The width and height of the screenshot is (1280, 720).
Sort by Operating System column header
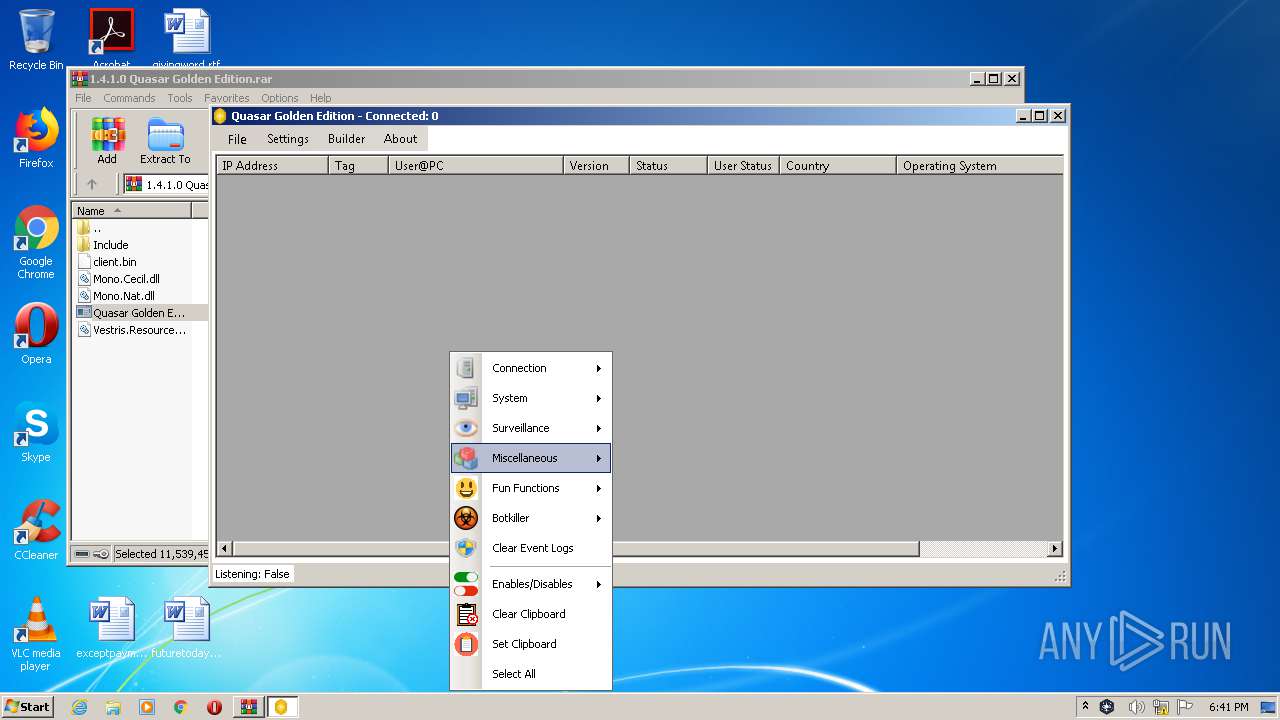coord(980,166)
